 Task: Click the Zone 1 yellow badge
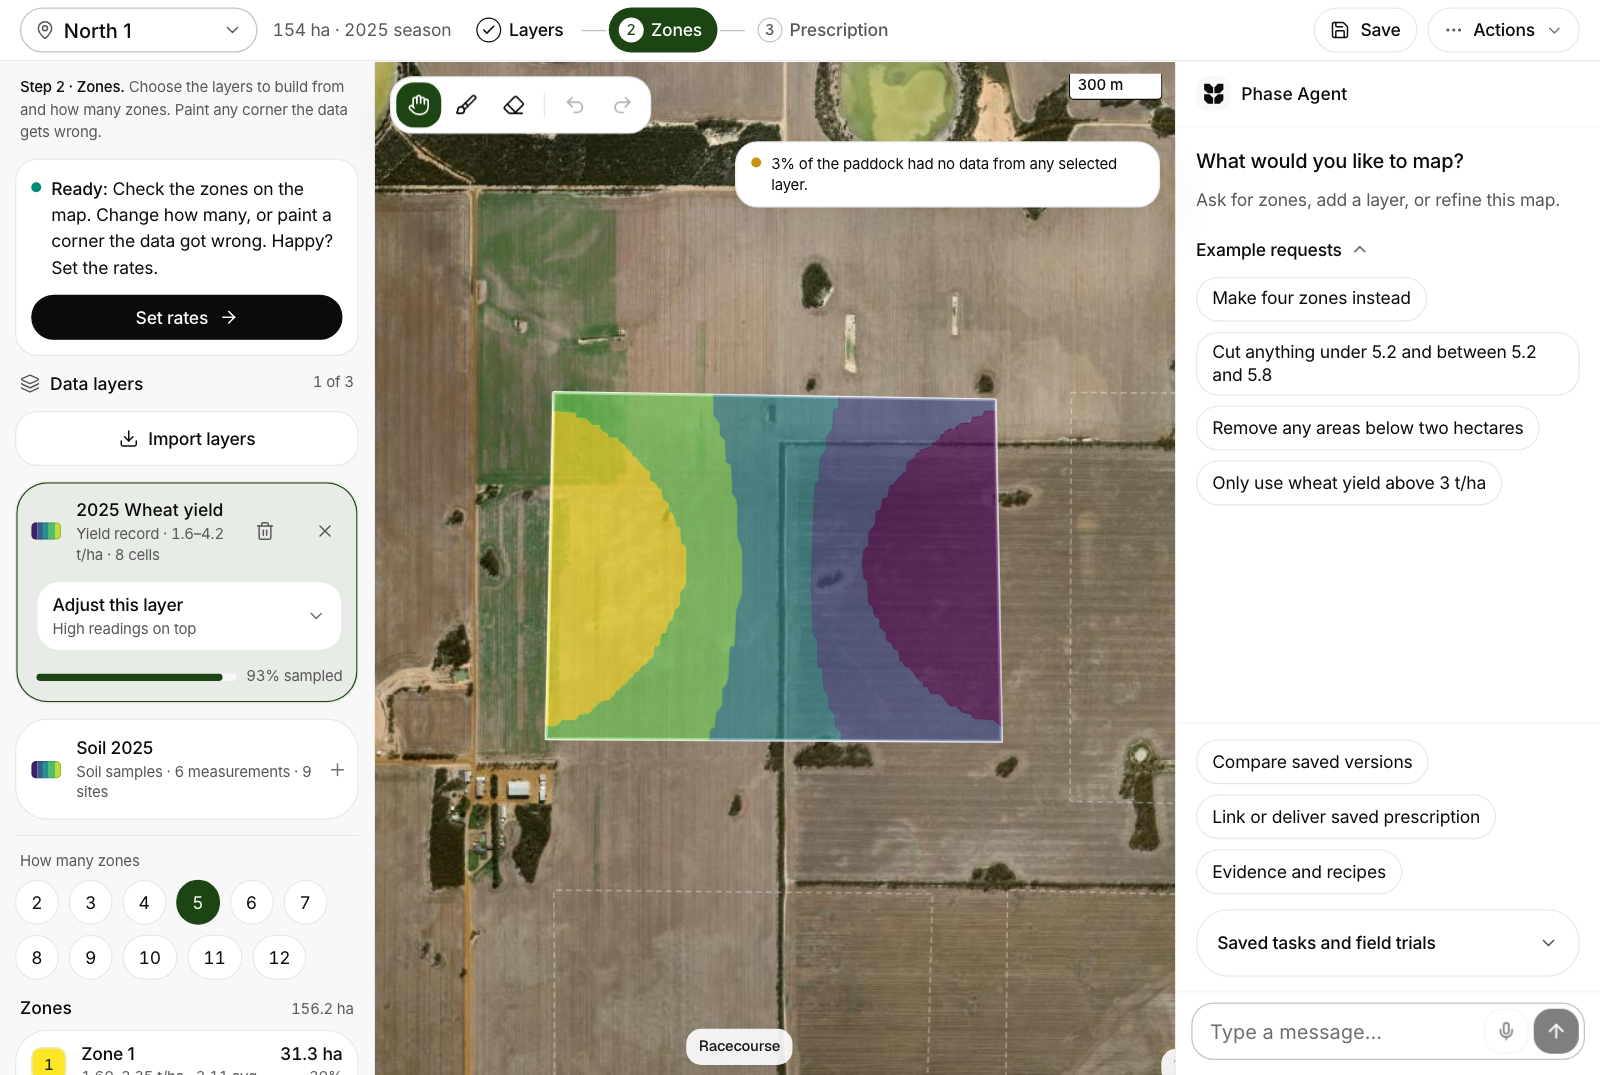click(x=48, y=1062)
